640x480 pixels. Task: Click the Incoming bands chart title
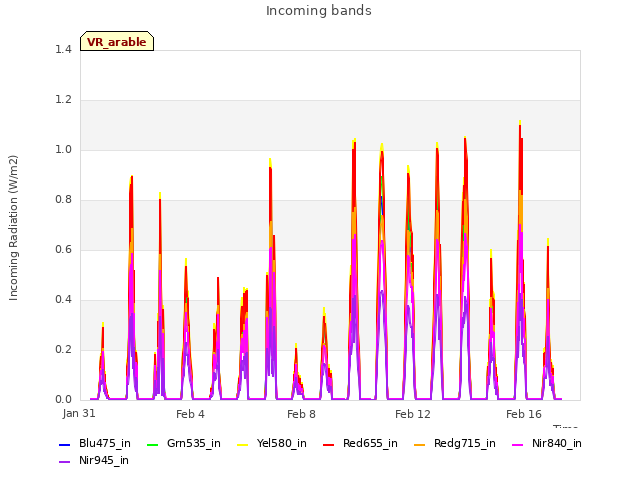pyautogui.click(x=319, y=11)
